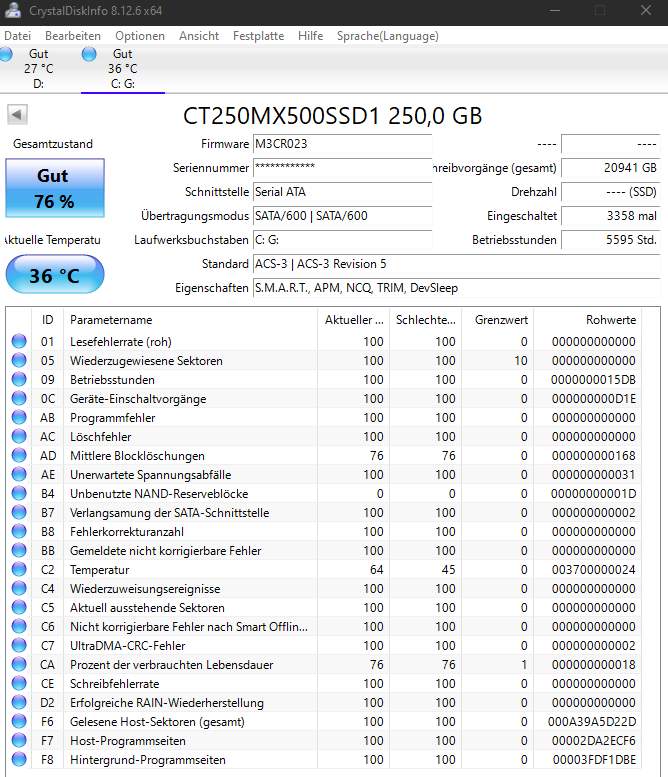Select the C: G: disk tab

click(x=123, y=68)
